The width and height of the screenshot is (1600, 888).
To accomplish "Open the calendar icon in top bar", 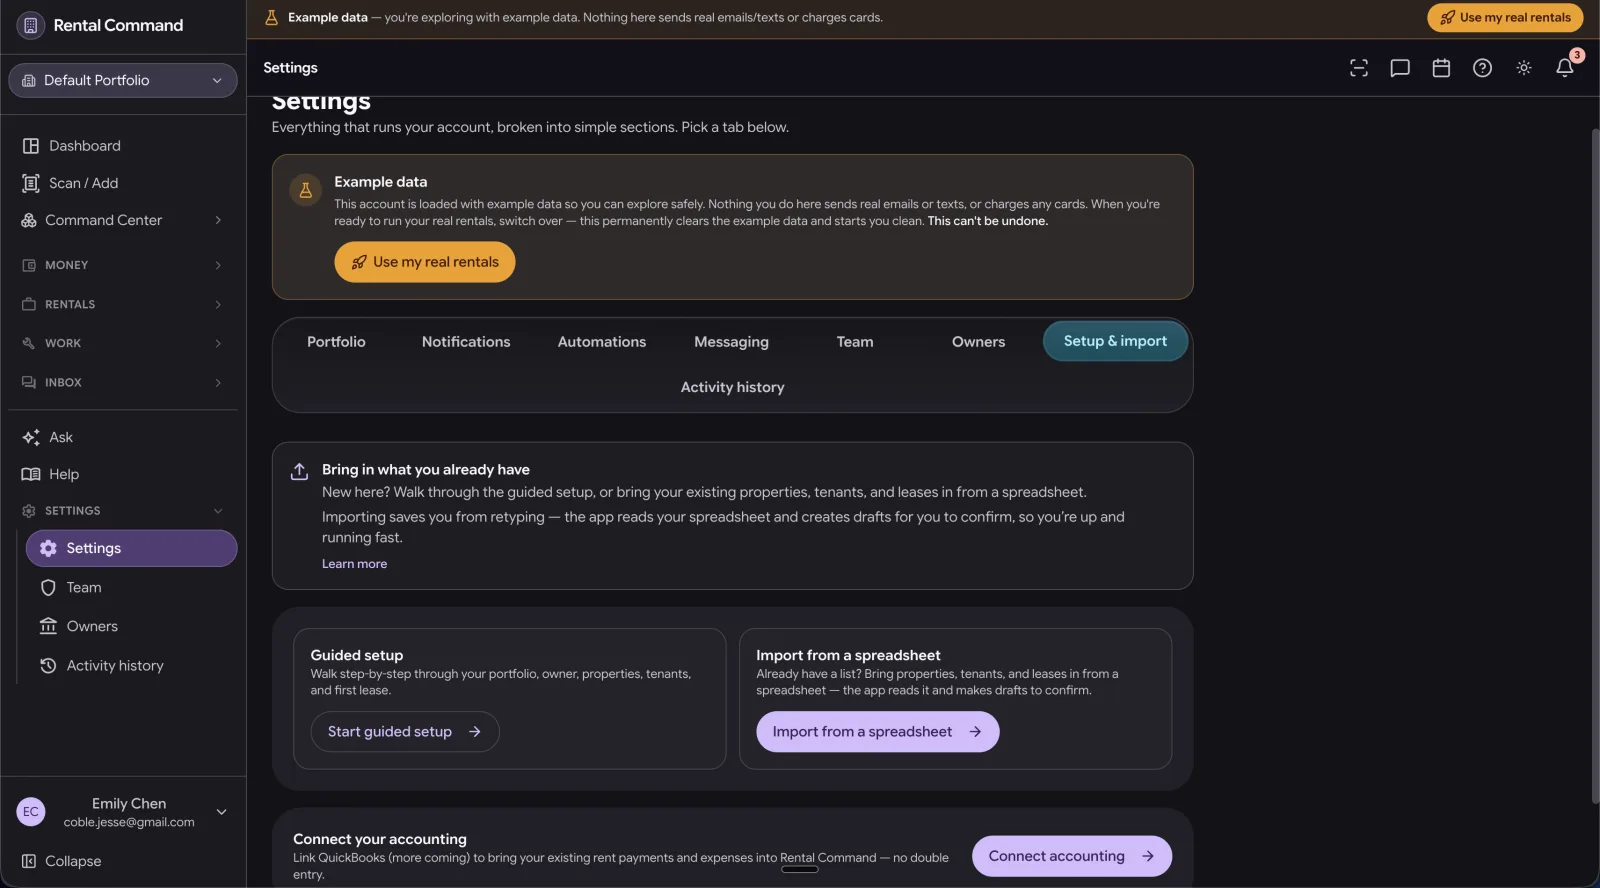I will (1441, 68).
